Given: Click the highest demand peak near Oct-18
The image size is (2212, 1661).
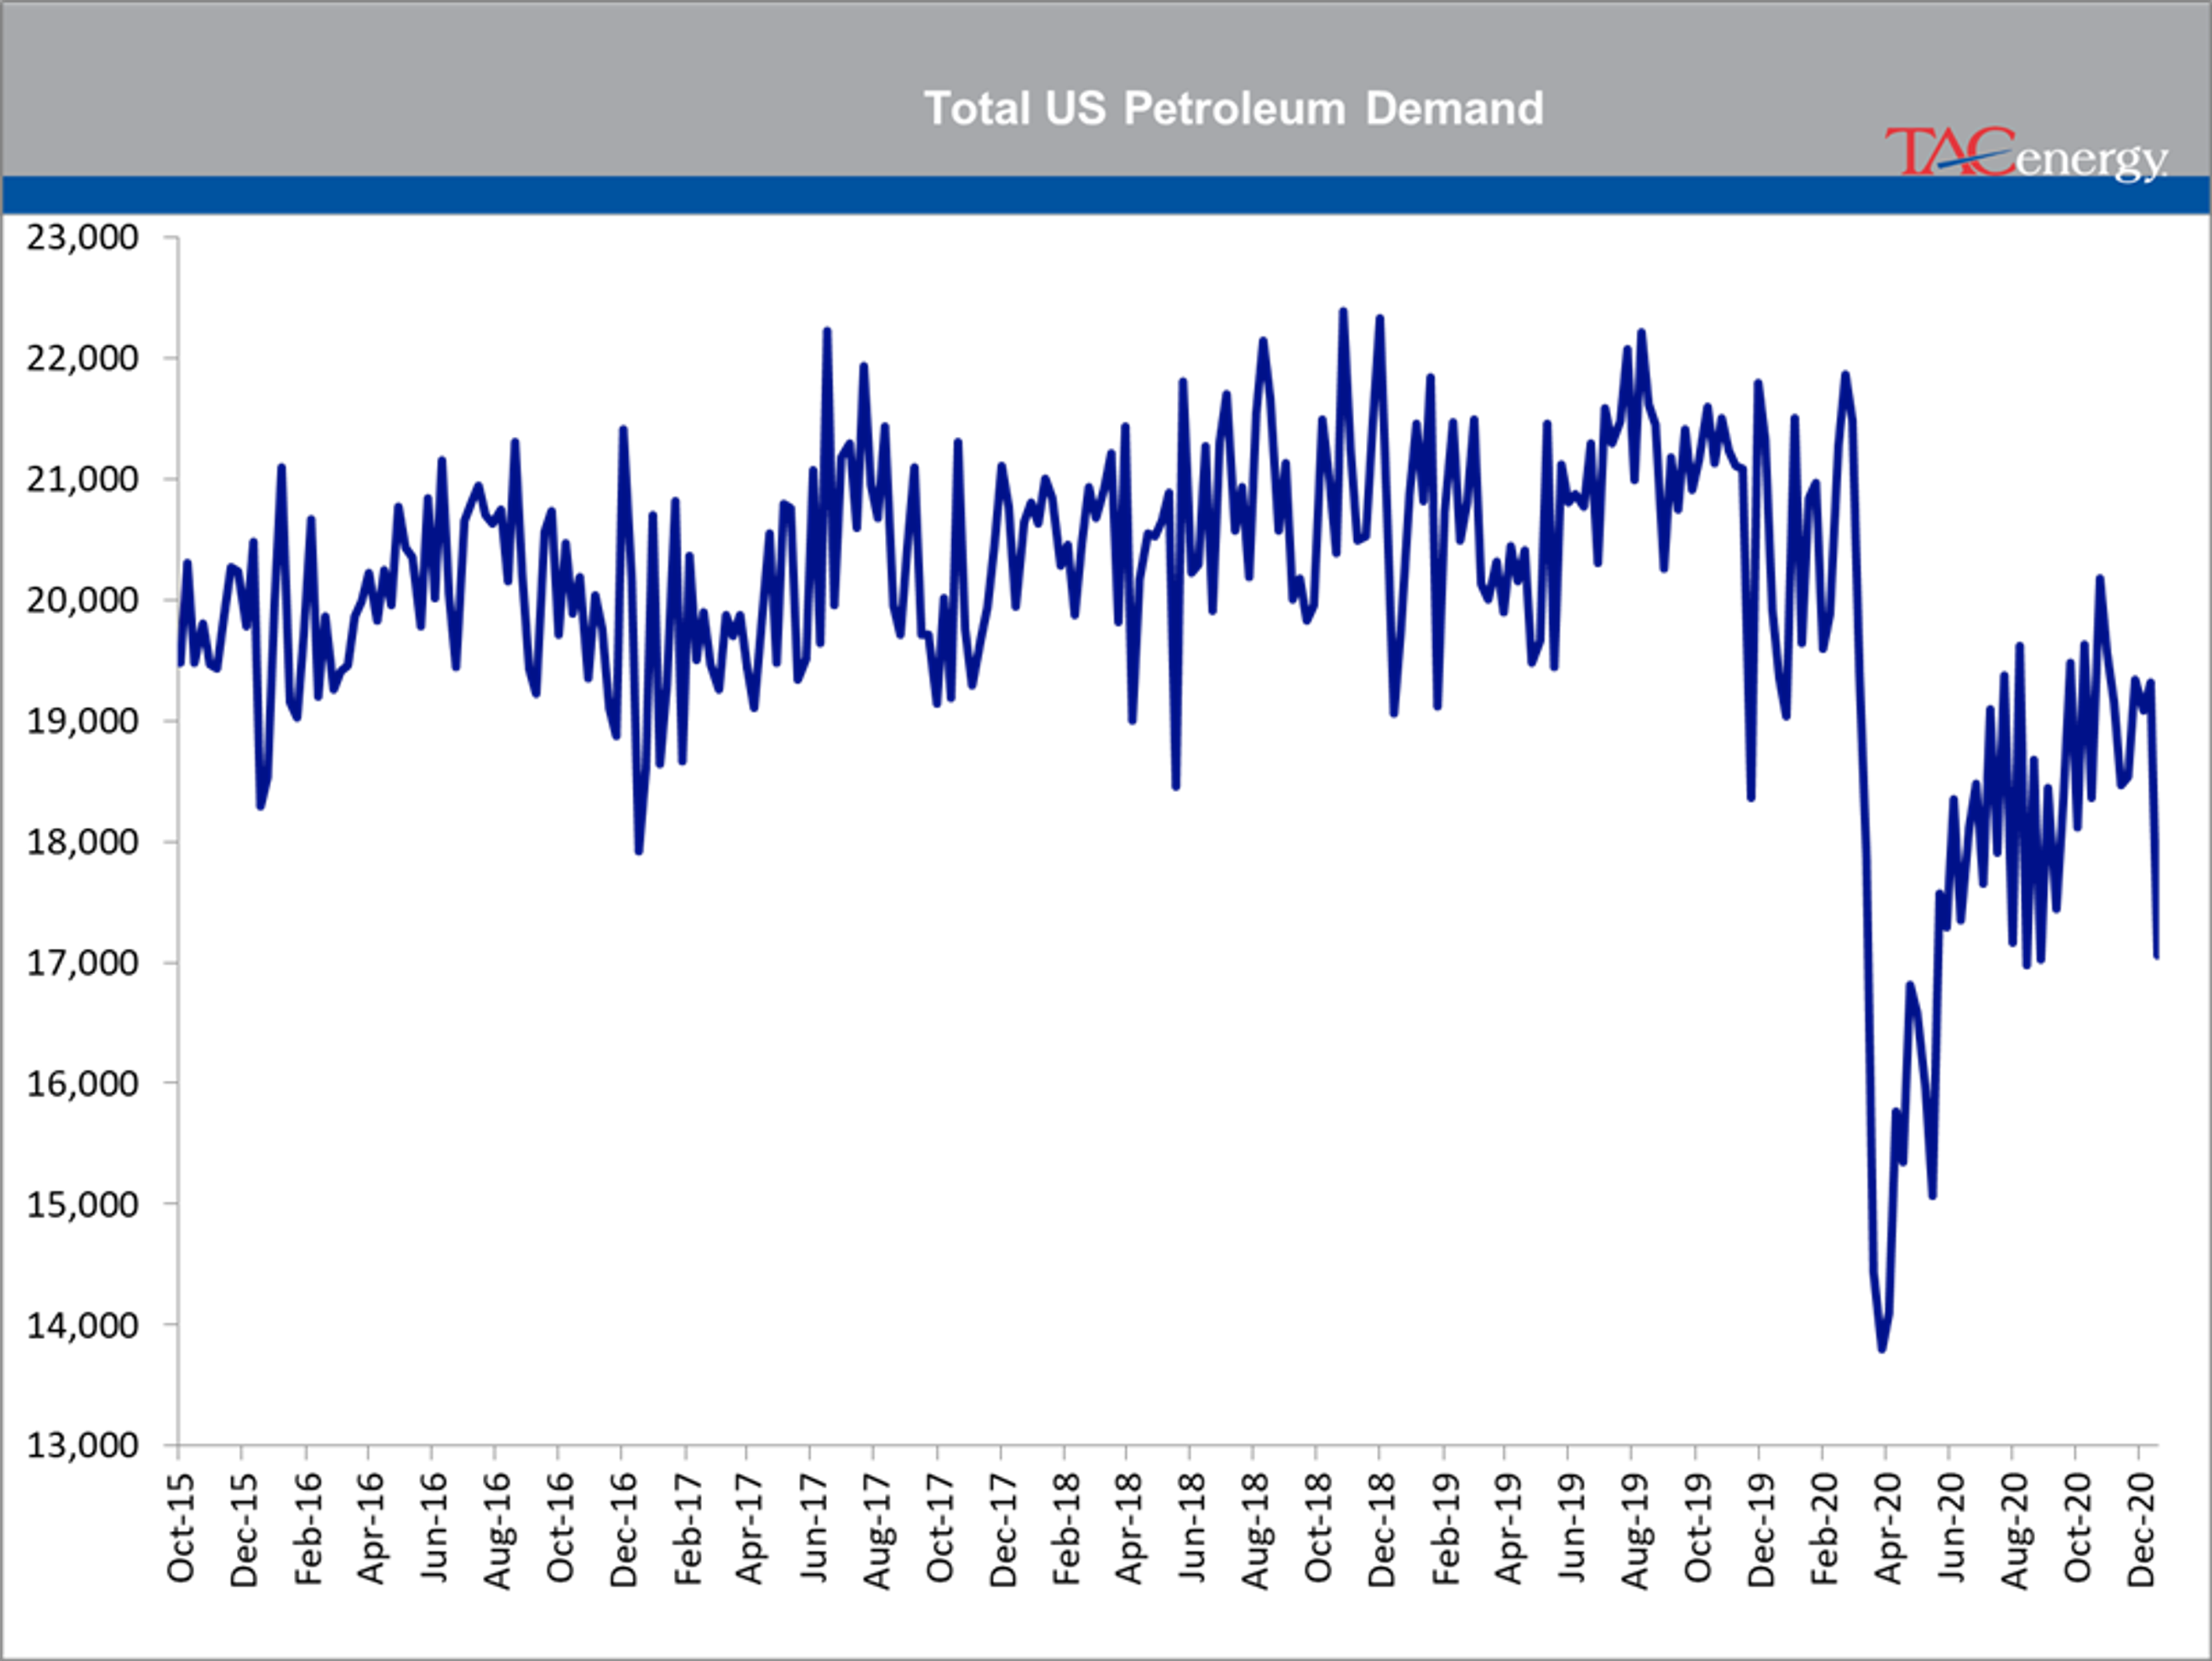Looking at the screenshot, I should 1343,311.
